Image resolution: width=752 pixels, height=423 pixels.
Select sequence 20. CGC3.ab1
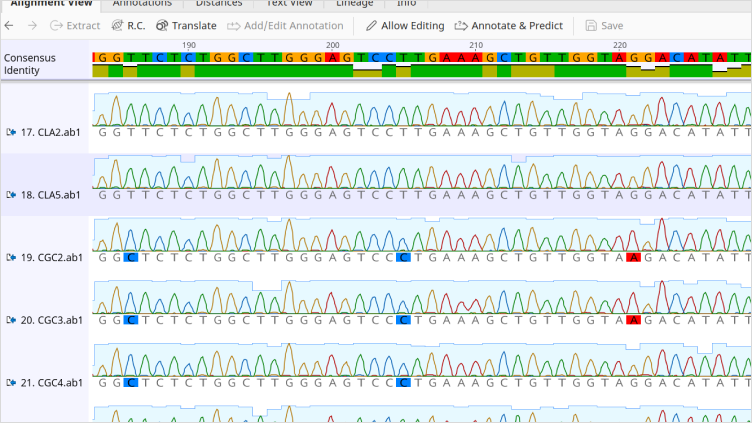pyautogui.click(x=50, y=320)
